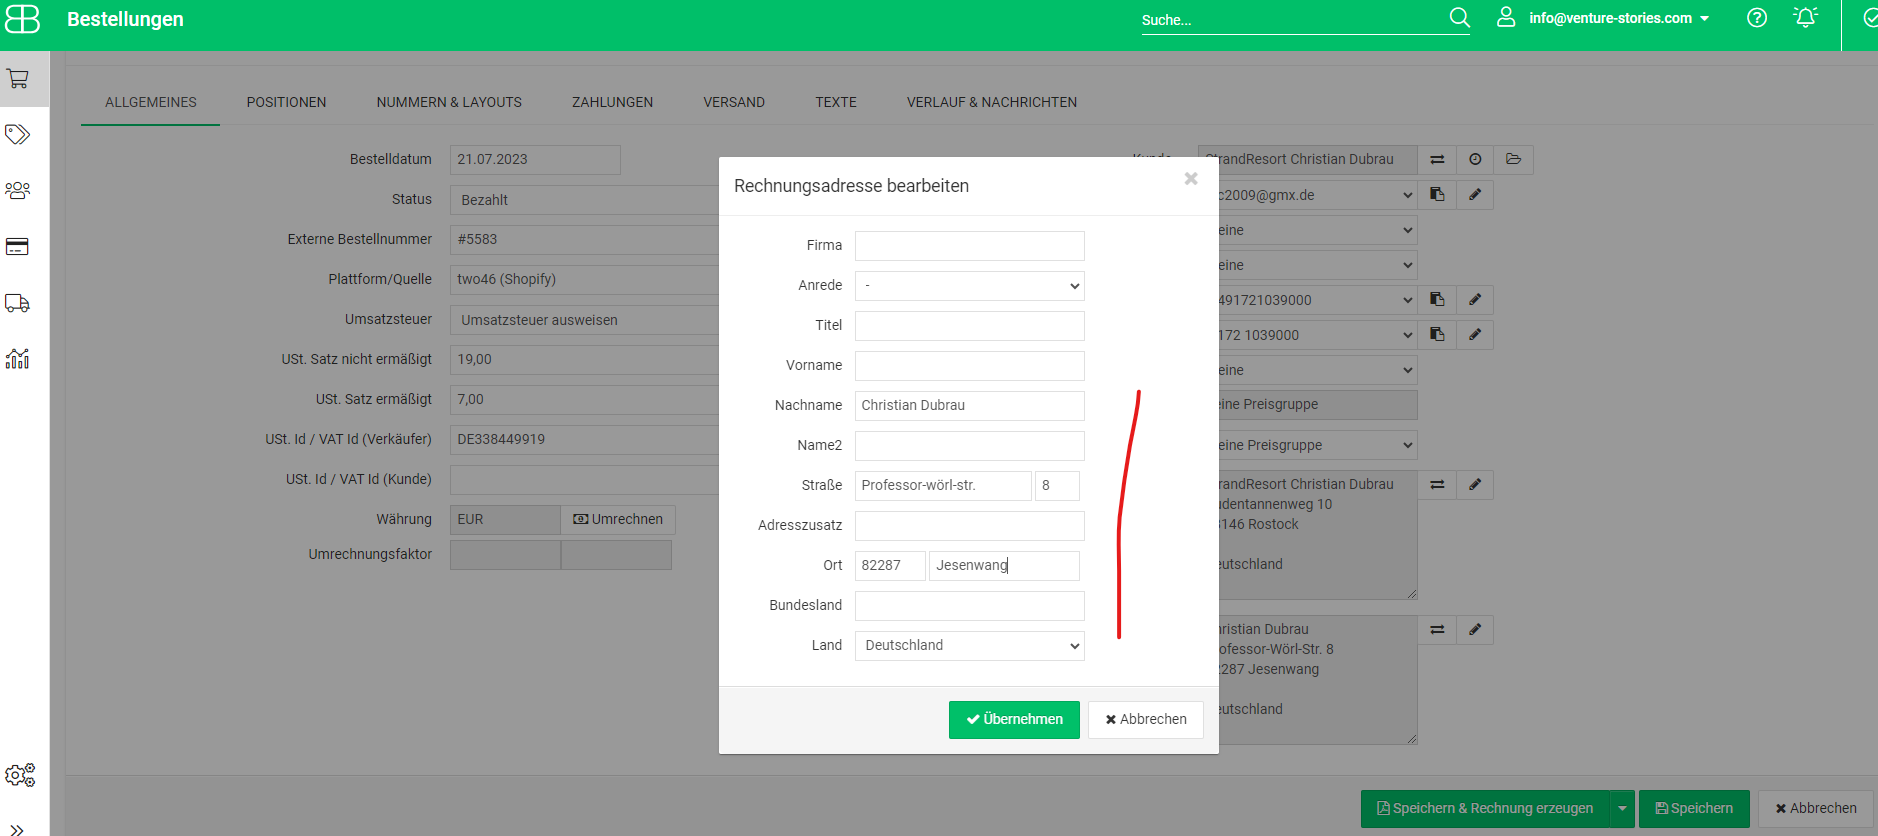Click the Straße field with Professor-wörl-str.
Viewport: 1878px width, 836px height.
click(x=943, y=486)
